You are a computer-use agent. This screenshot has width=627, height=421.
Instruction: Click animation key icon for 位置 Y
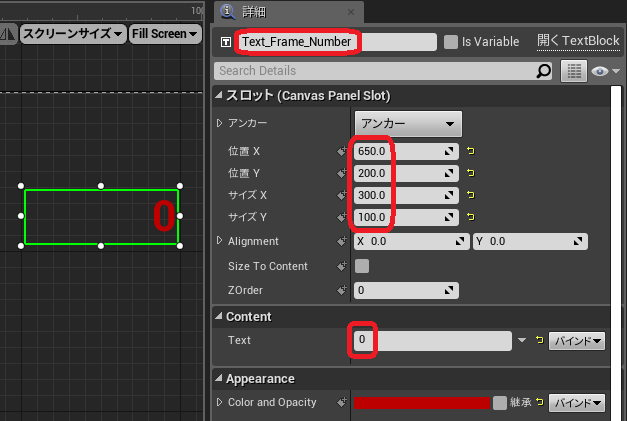(x=341, y=173)
